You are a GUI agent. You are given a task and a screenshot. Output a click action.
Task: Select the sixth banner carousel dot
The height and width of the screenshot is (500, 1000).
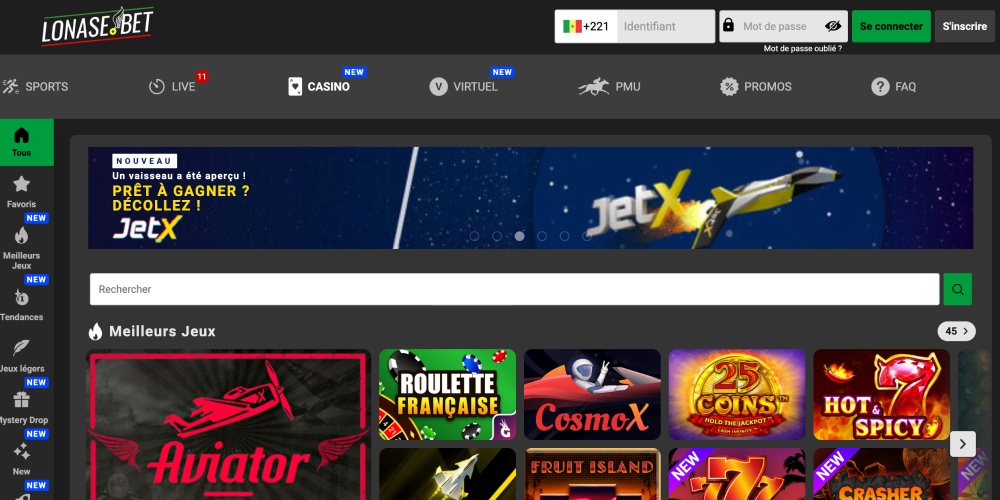click(x=587, y=236)
